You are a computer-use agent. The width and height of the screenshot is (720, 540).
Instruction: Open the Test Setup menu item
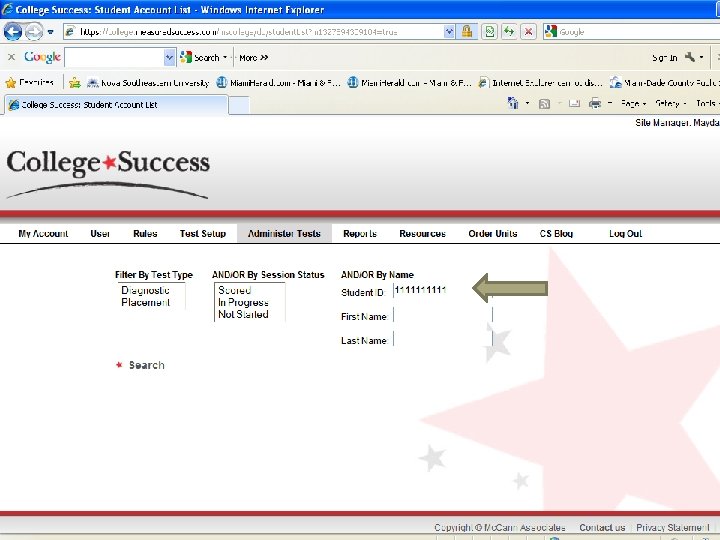[202, 233]
